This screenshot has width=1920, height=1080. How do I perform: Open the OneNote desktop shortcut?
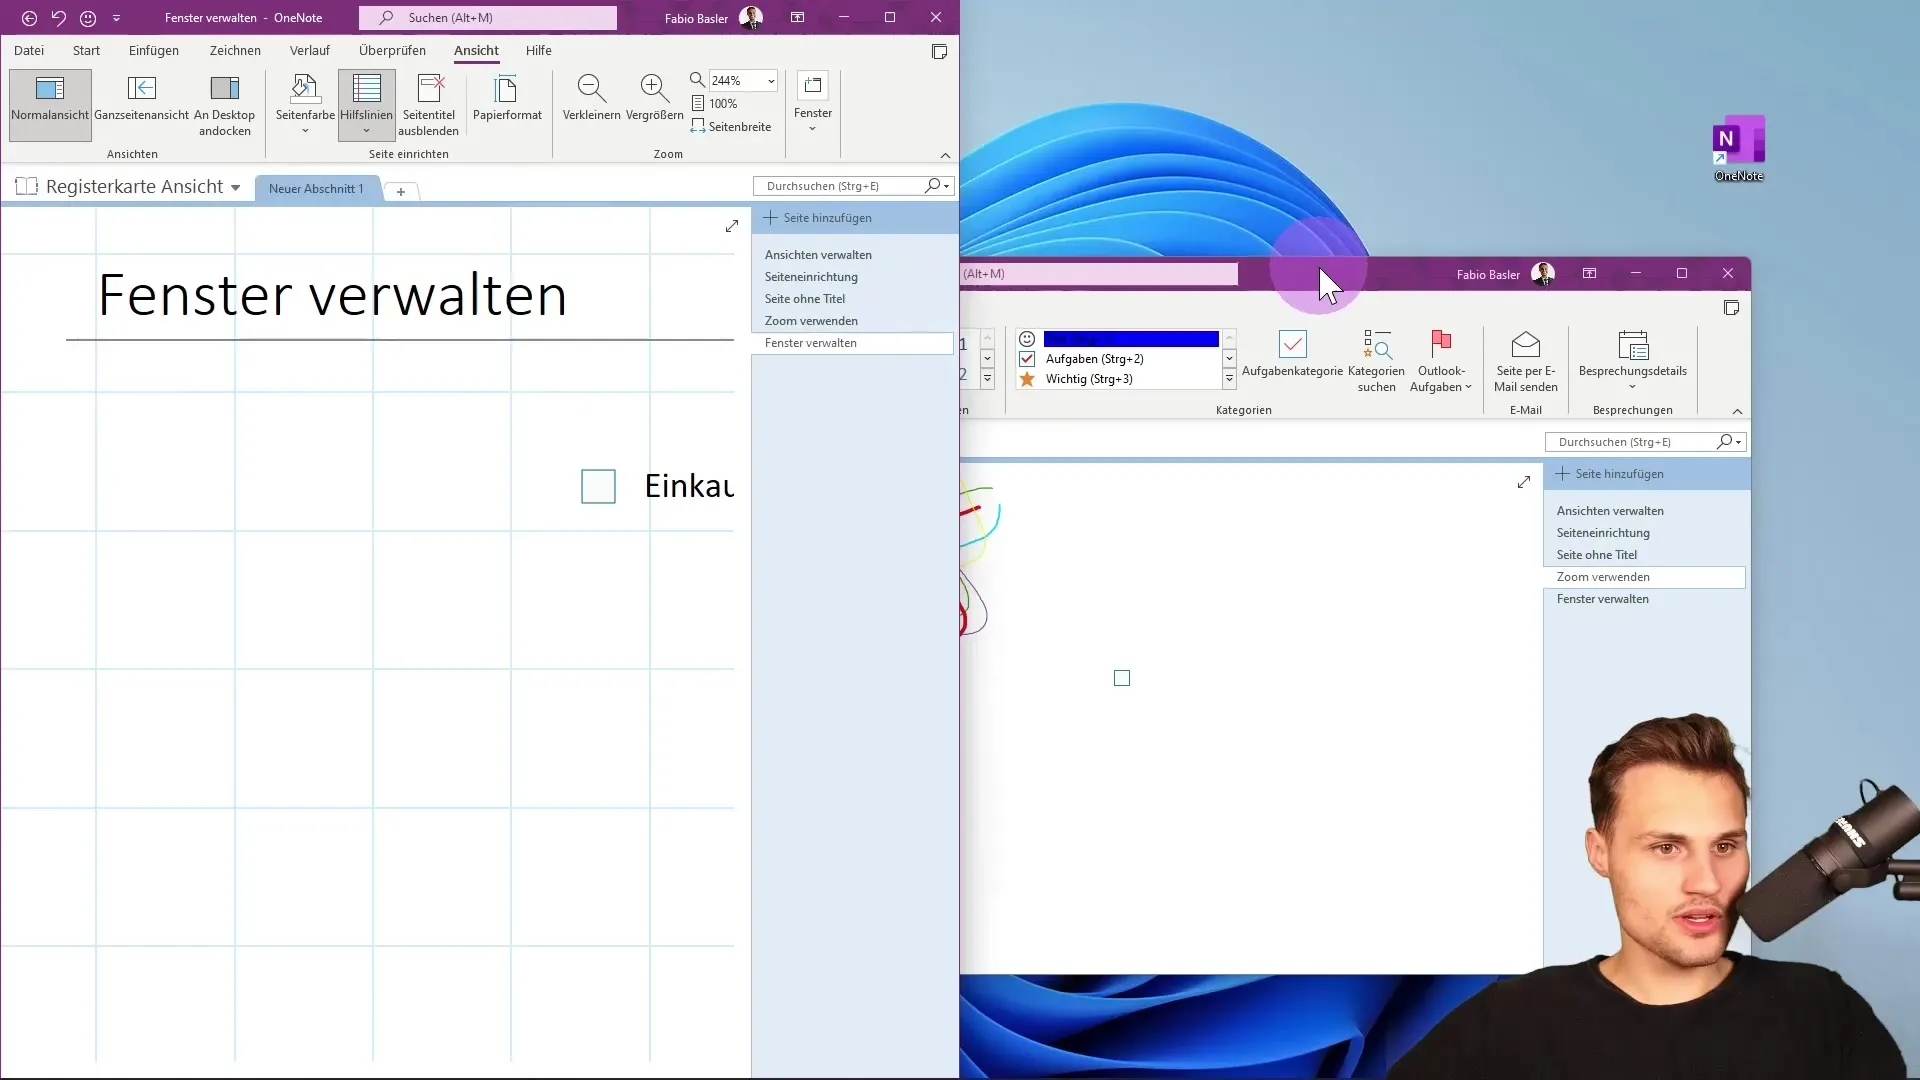pyautogui.click(x=1738, y=148)
